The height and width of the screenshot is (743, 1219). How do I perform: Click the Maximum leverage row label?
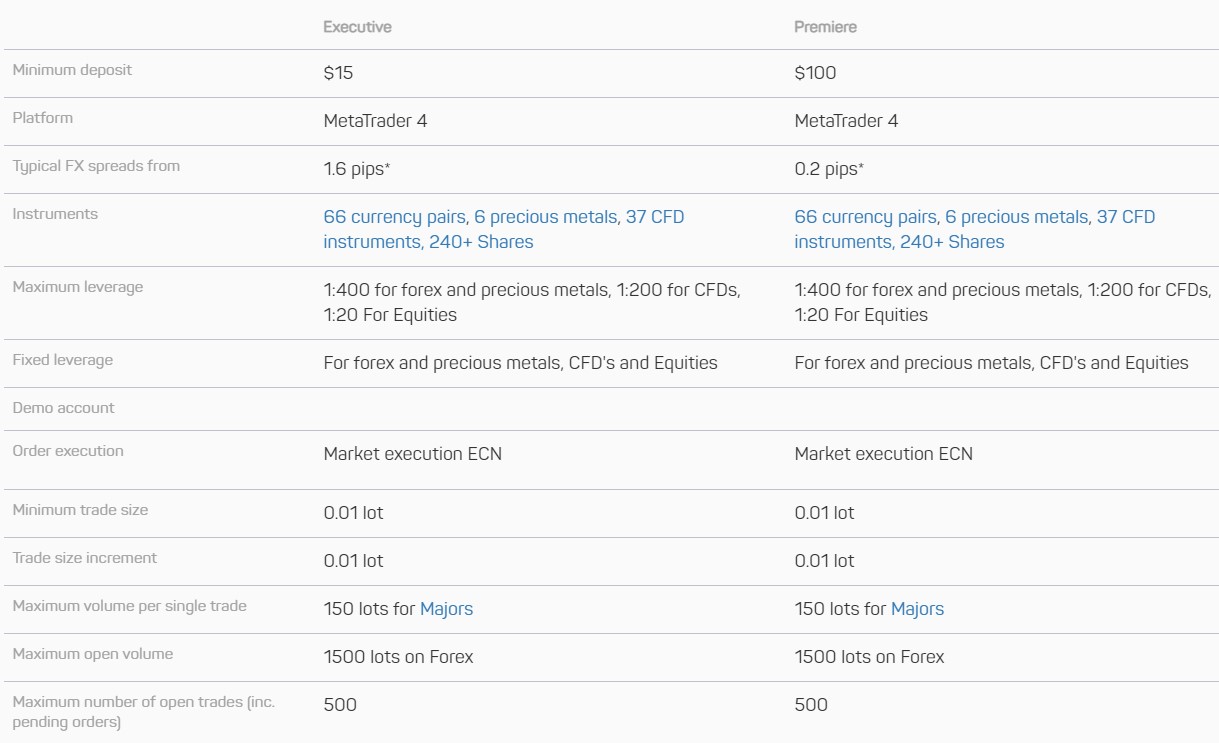coord(78,287)
